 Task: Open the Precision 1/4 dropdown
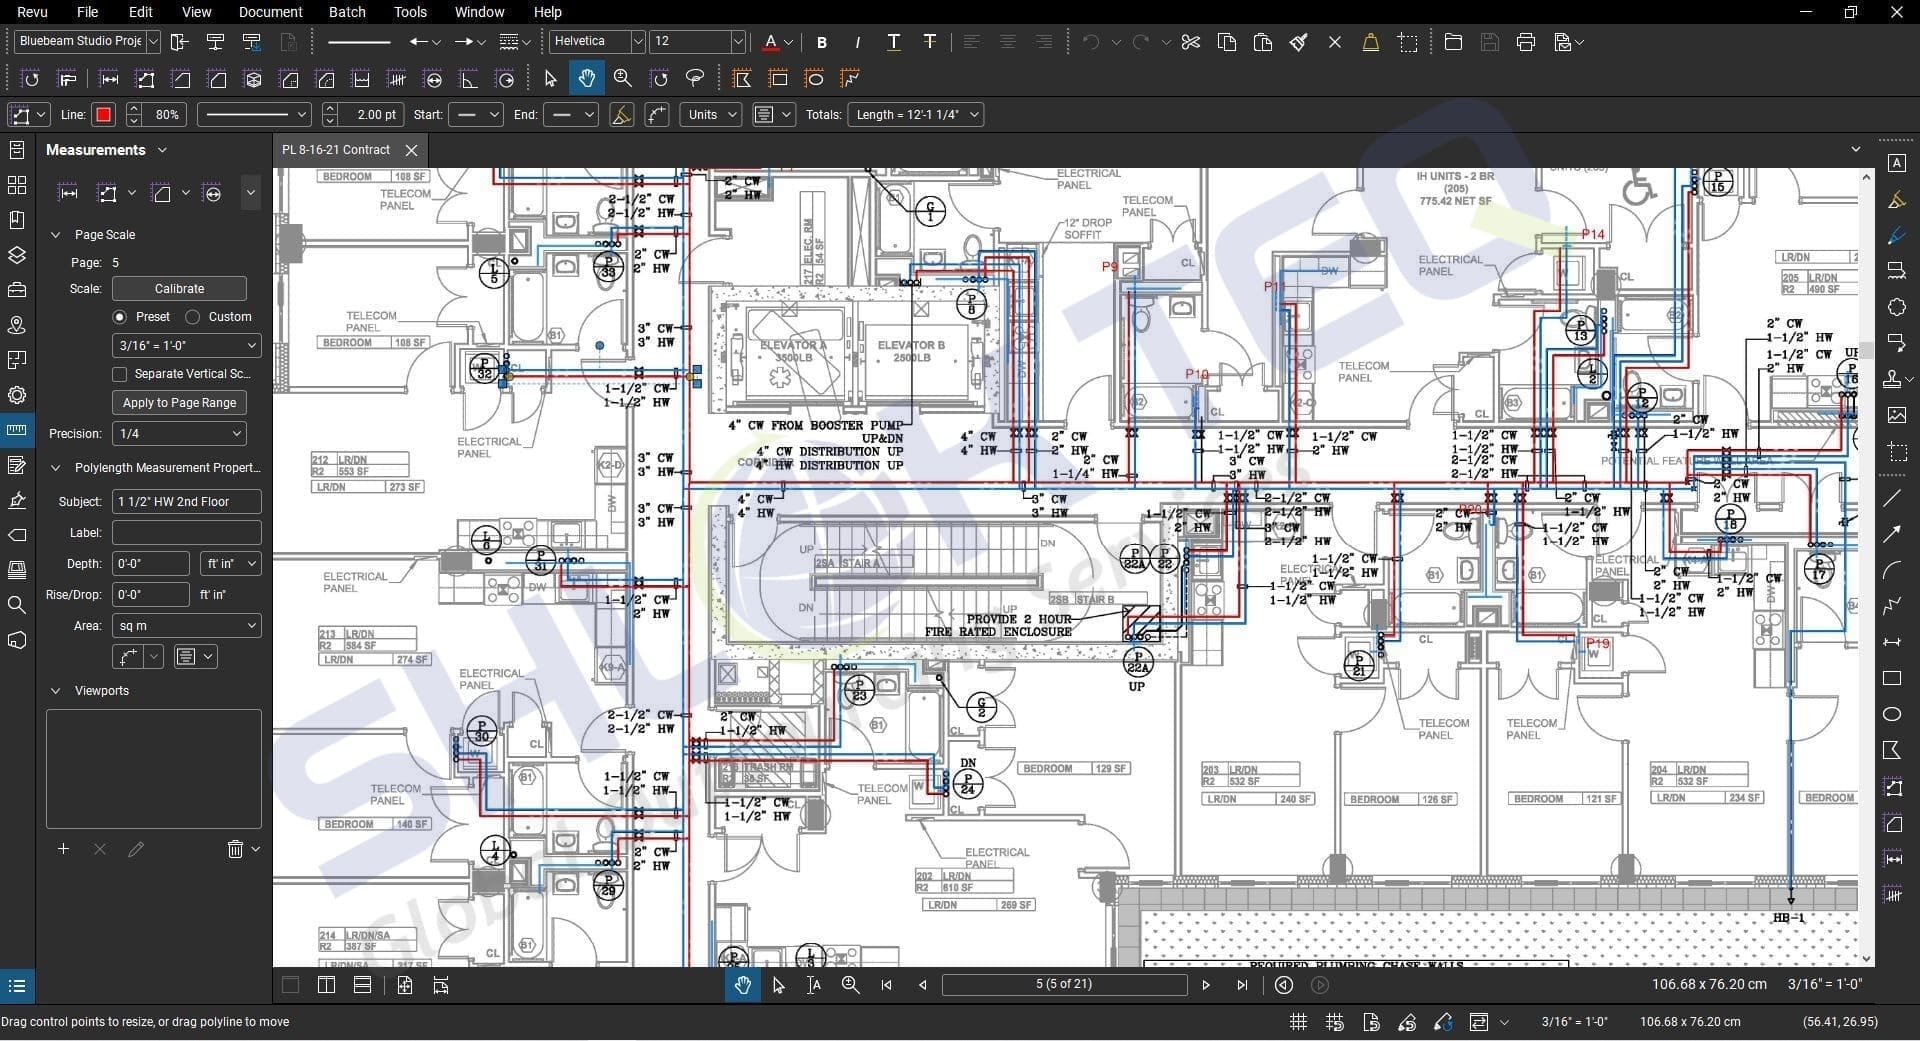click(x=179, y=434)
